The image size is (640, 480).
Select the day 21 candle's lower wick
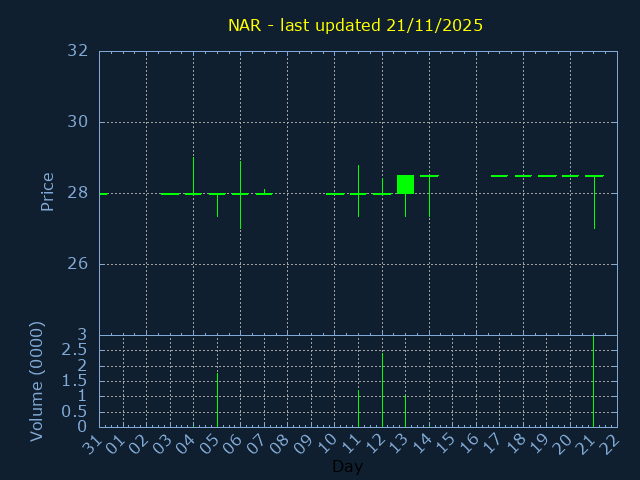[x=594, y=205]
